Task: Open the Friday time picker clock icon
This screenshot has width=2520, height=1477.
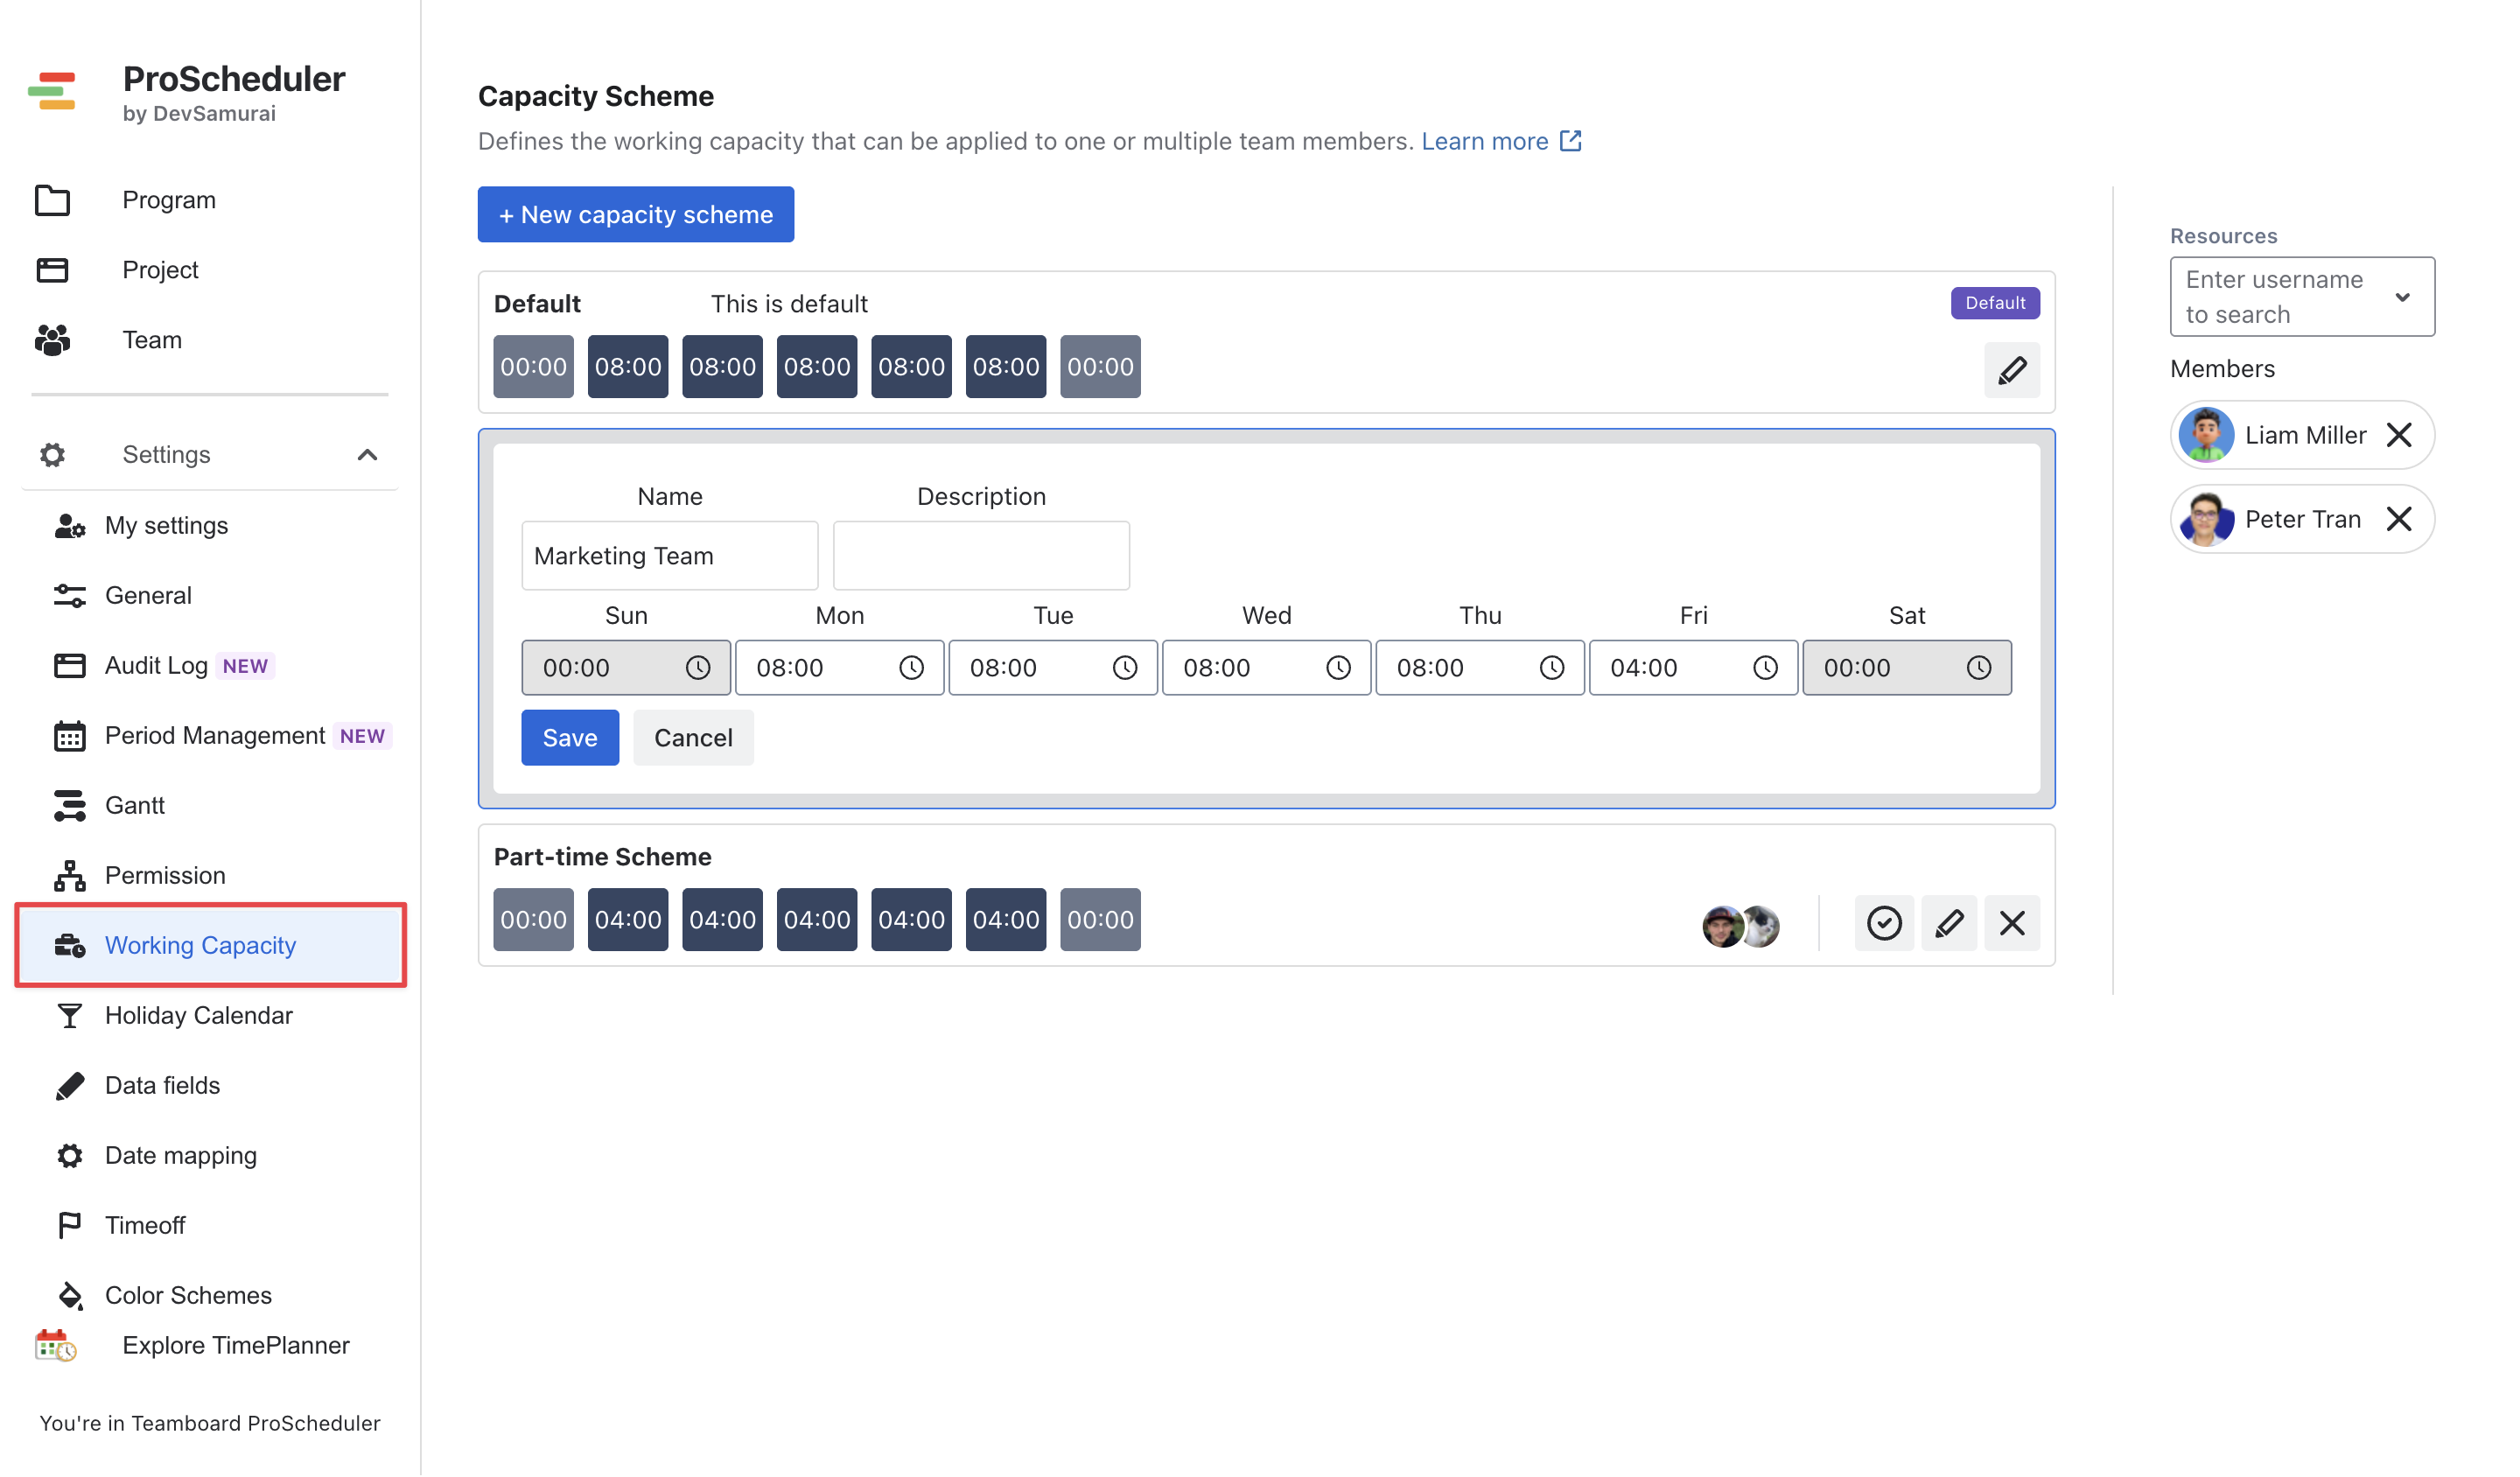Action: point(1765,668)
